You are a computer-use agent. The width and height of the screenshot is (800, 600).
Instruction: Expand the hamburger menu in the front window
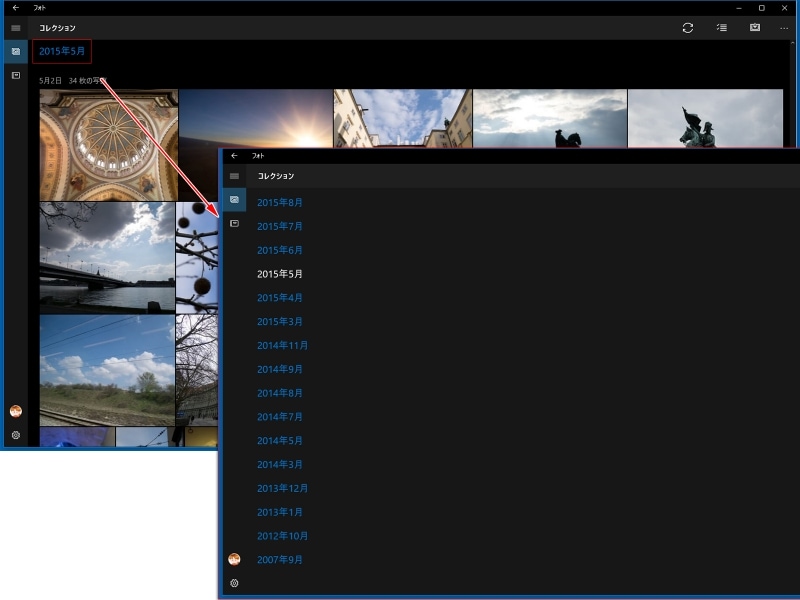(x=234, y=176)
